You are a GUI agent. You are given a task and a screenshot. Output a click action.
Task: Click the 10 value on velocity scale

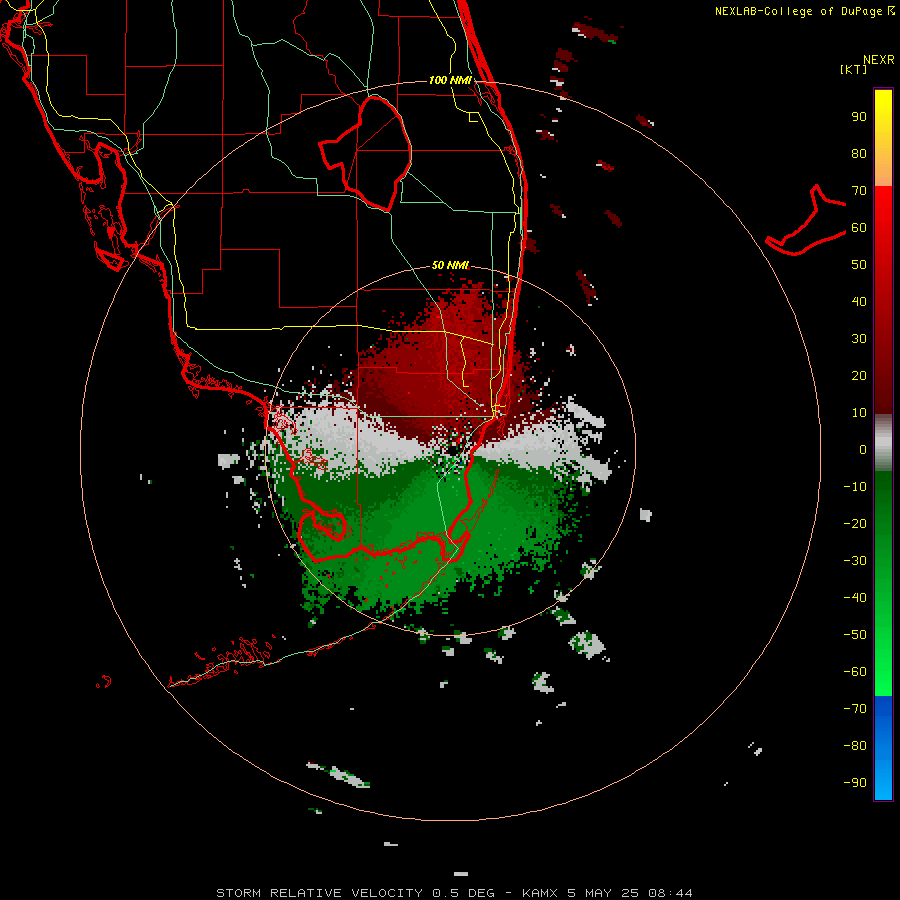[859, 413]
